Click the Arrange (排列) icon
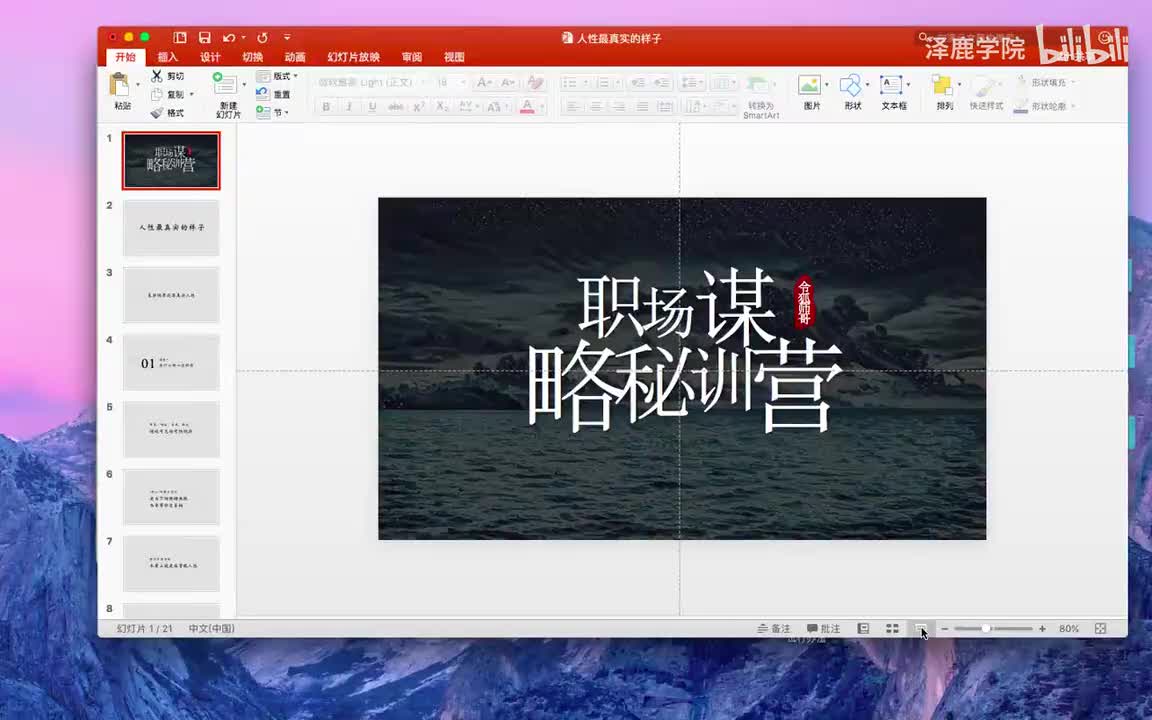Screen dimensions: 1152x720 [942, 85]
